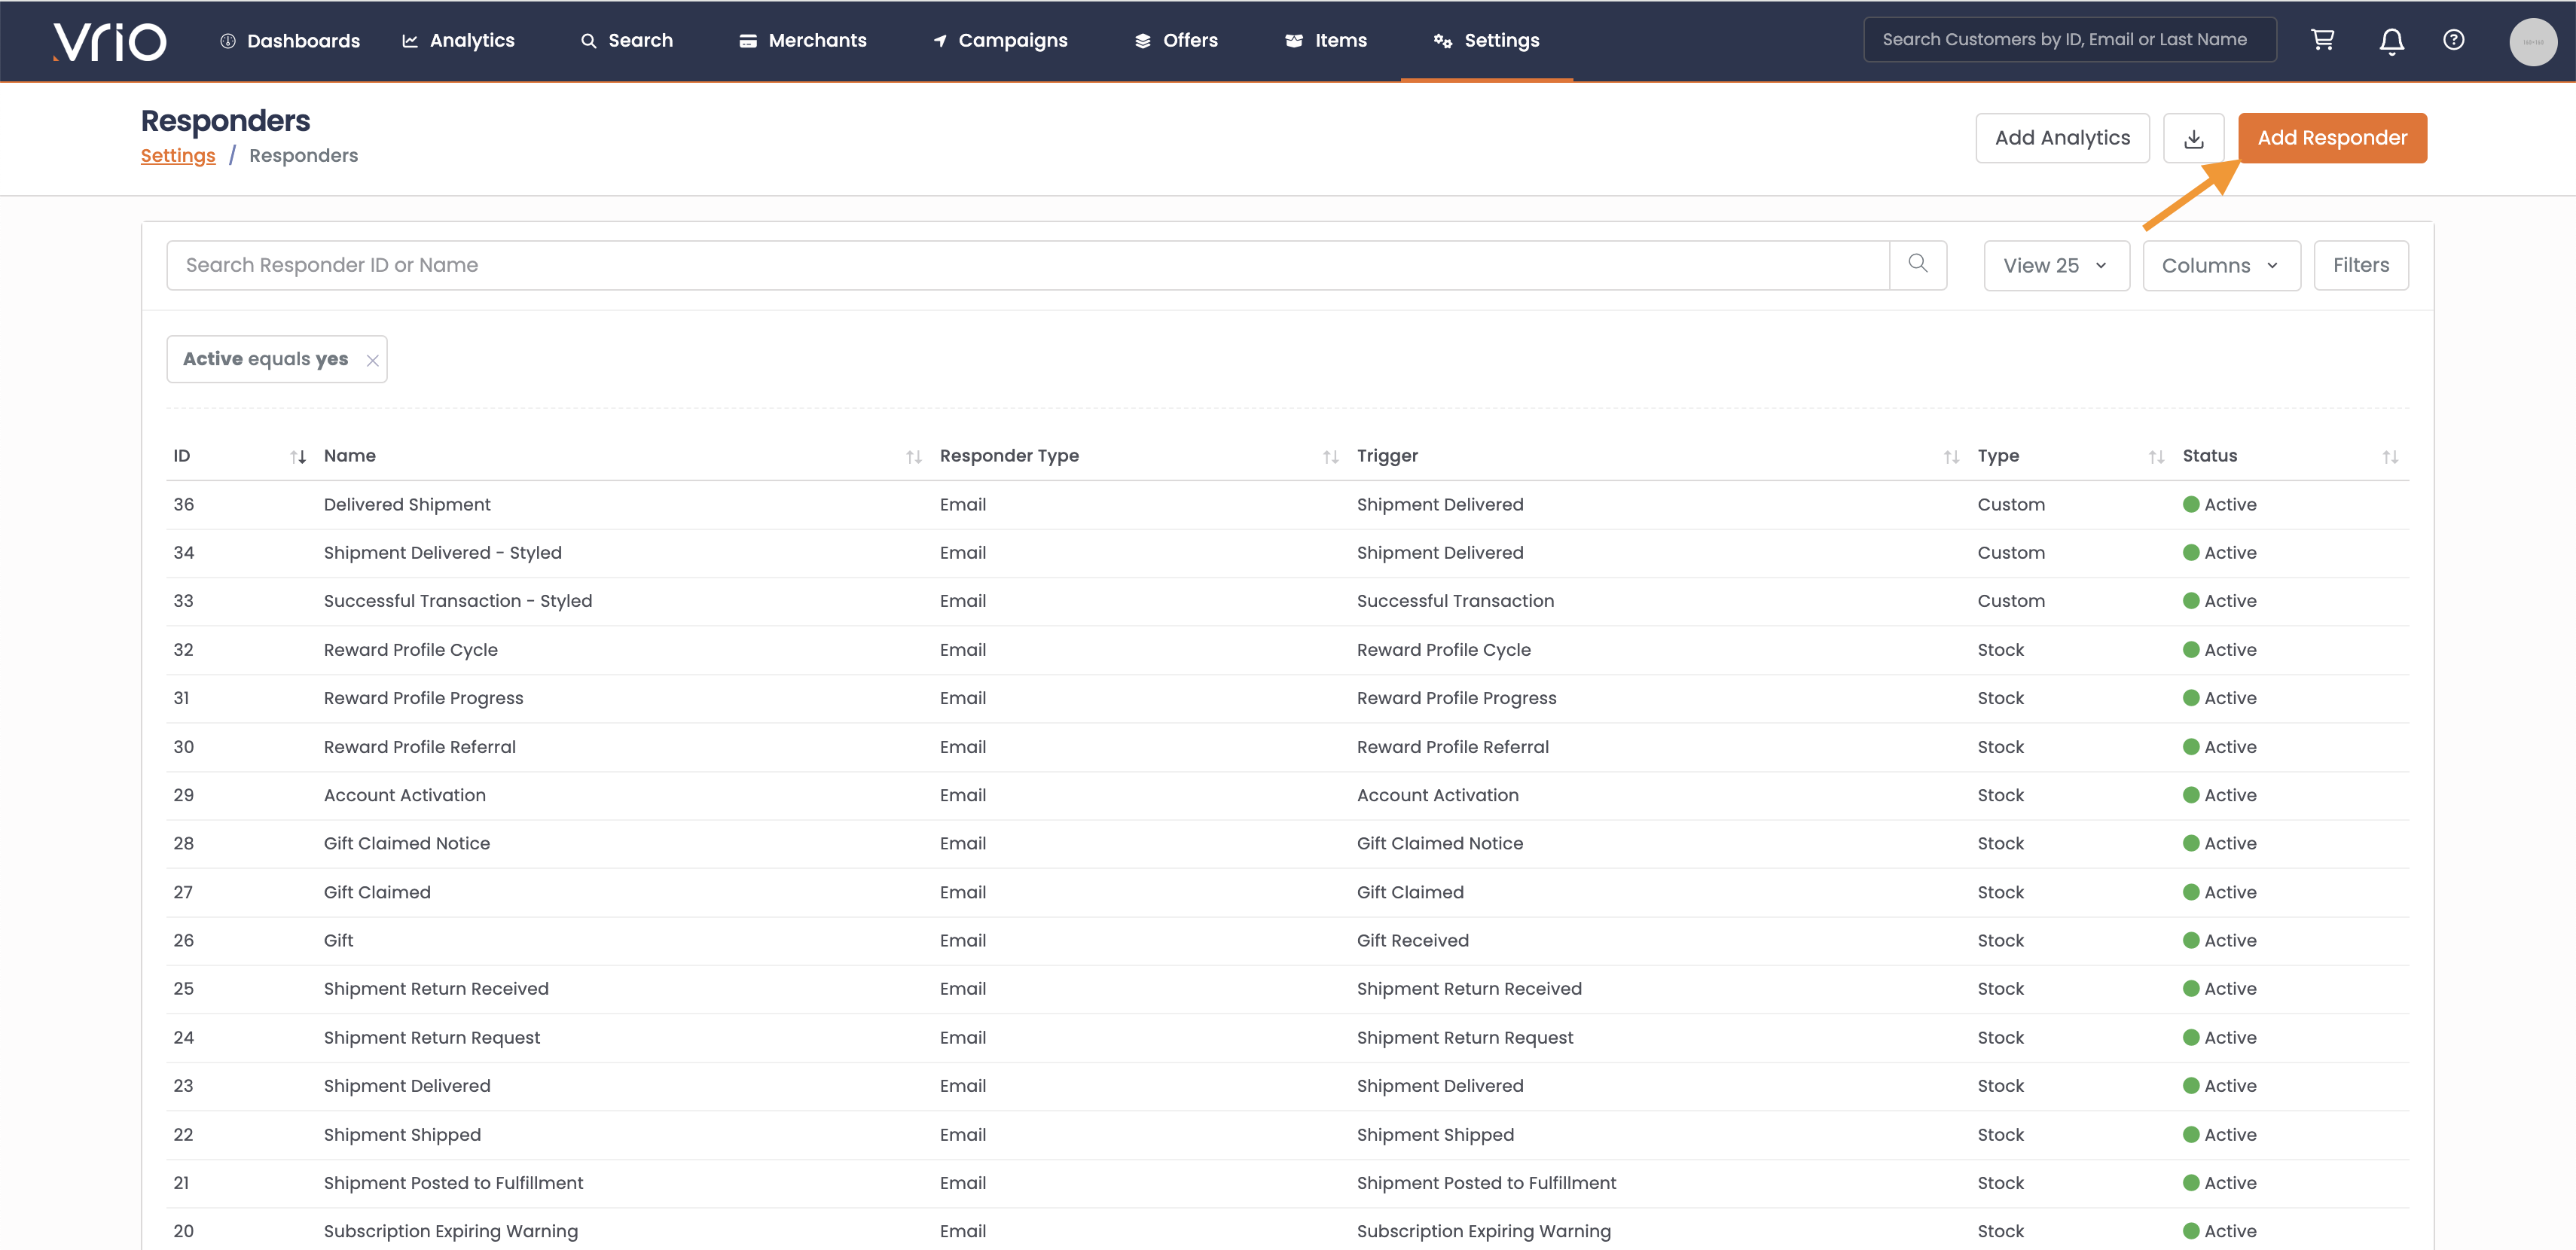Image resolution: width=2576 pixels, height=1250 pixels.
Task: Open Successful Transaction - Styled row
Action: point(1287,601)
